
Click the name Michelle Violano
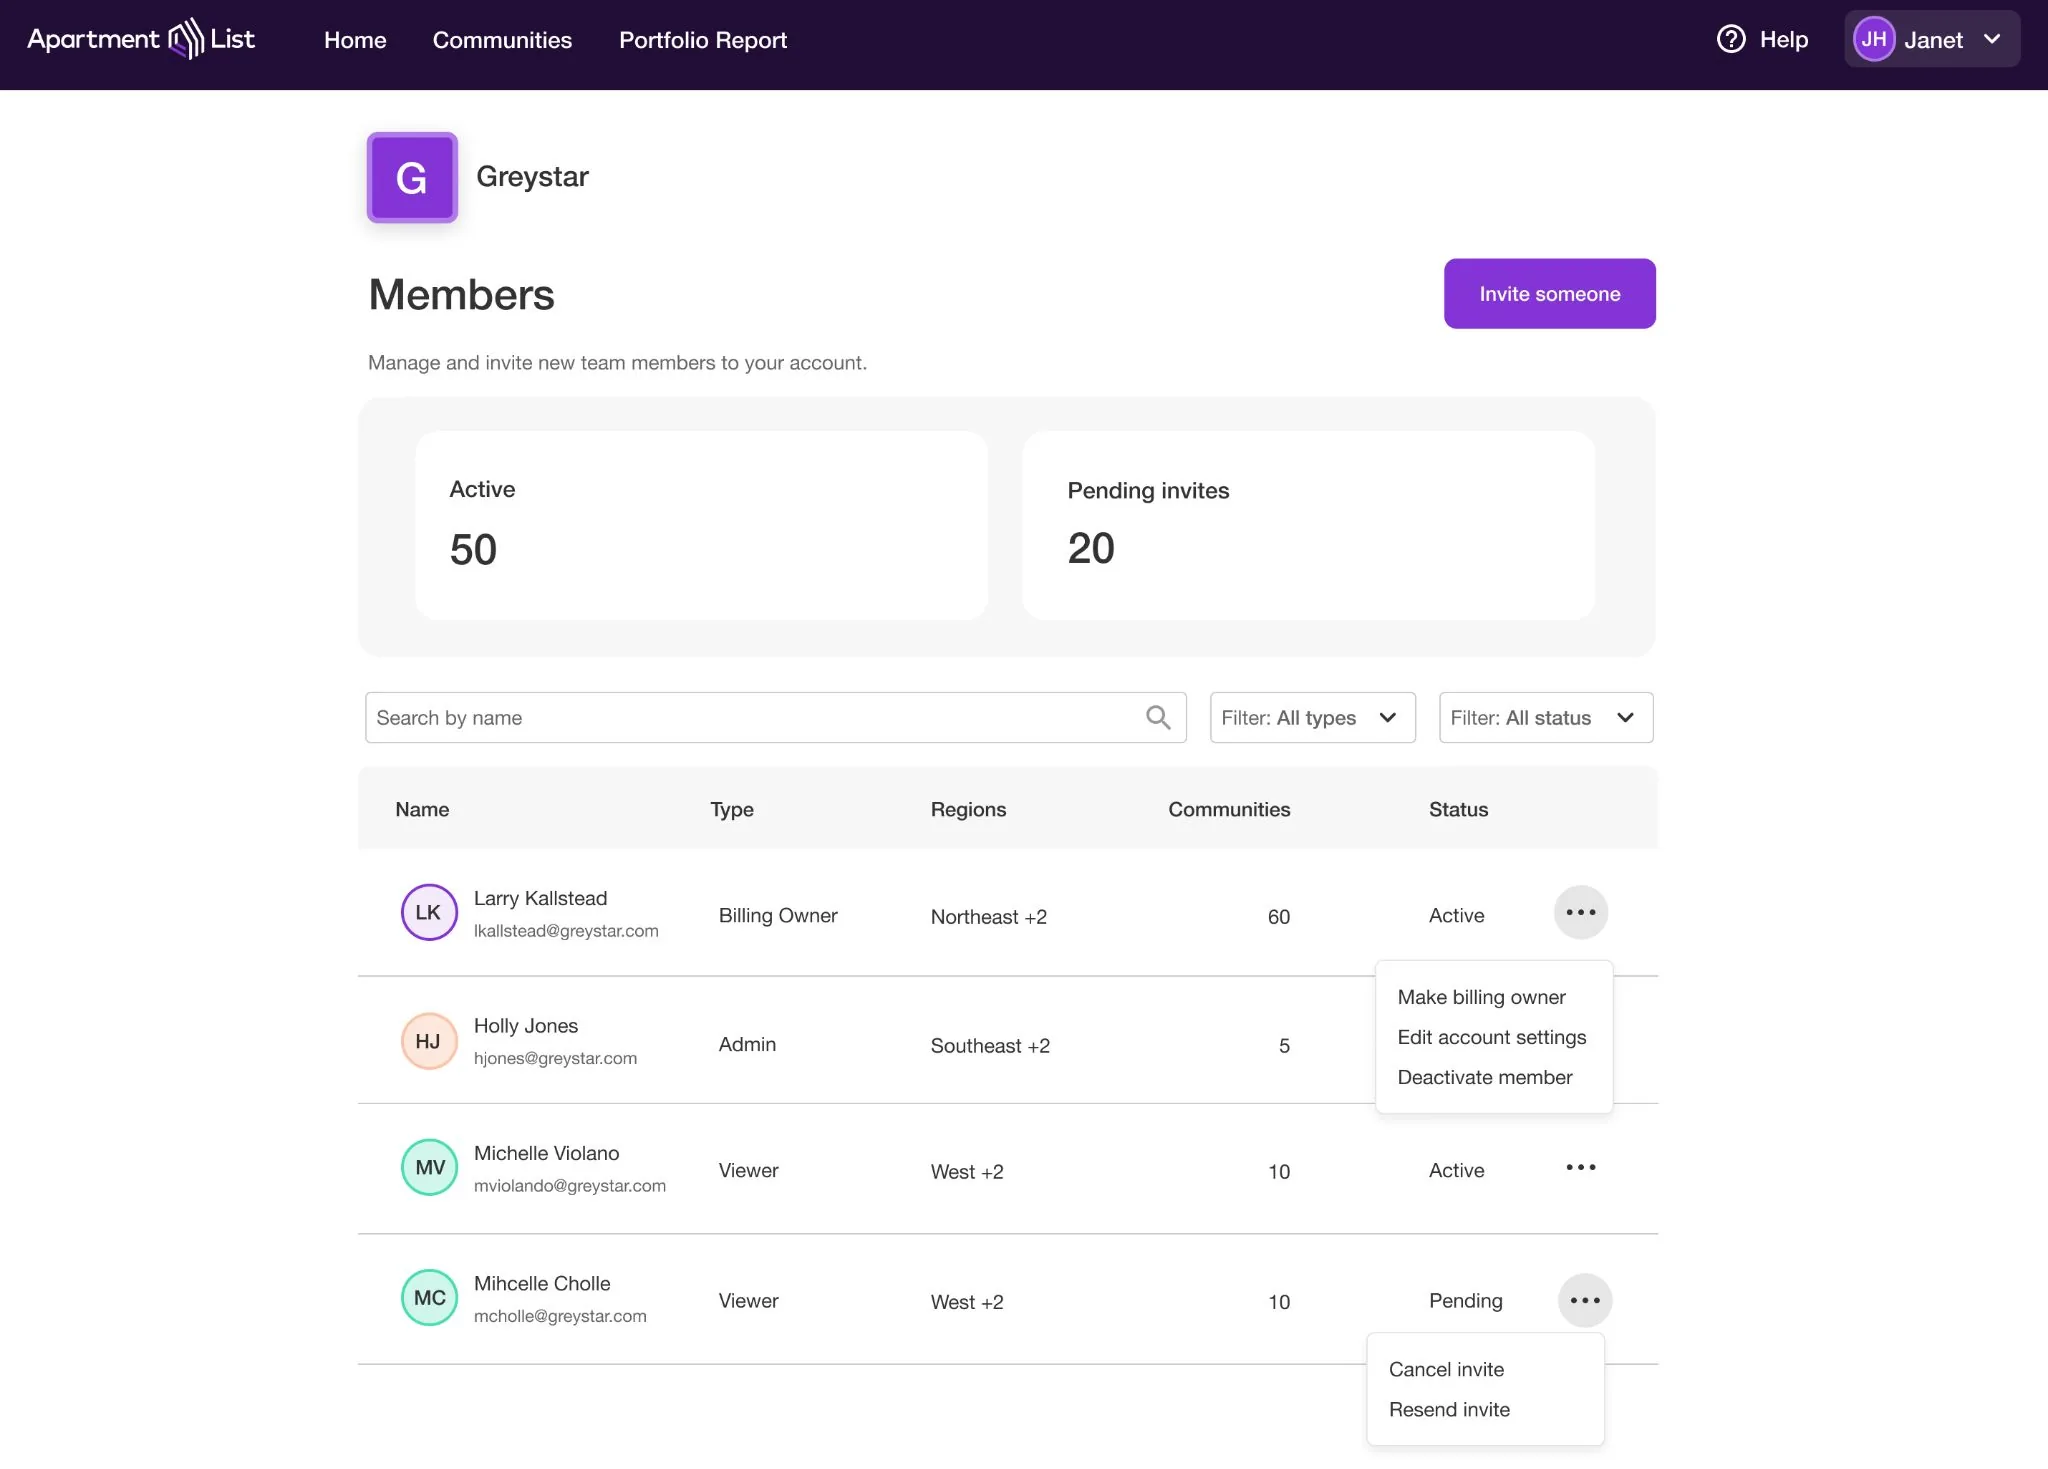[x=547, y=1153]
